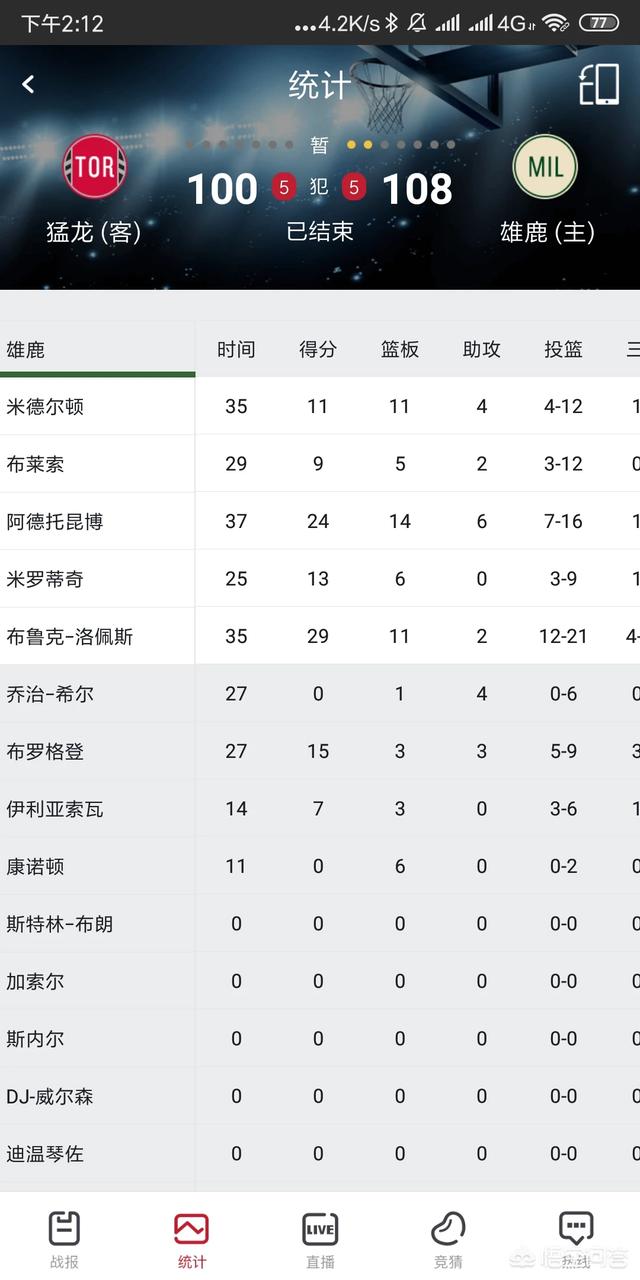The image size is (640, 1280).
Task: Open the 竞猜 guessing tab icon
Action: [448, 1228]
